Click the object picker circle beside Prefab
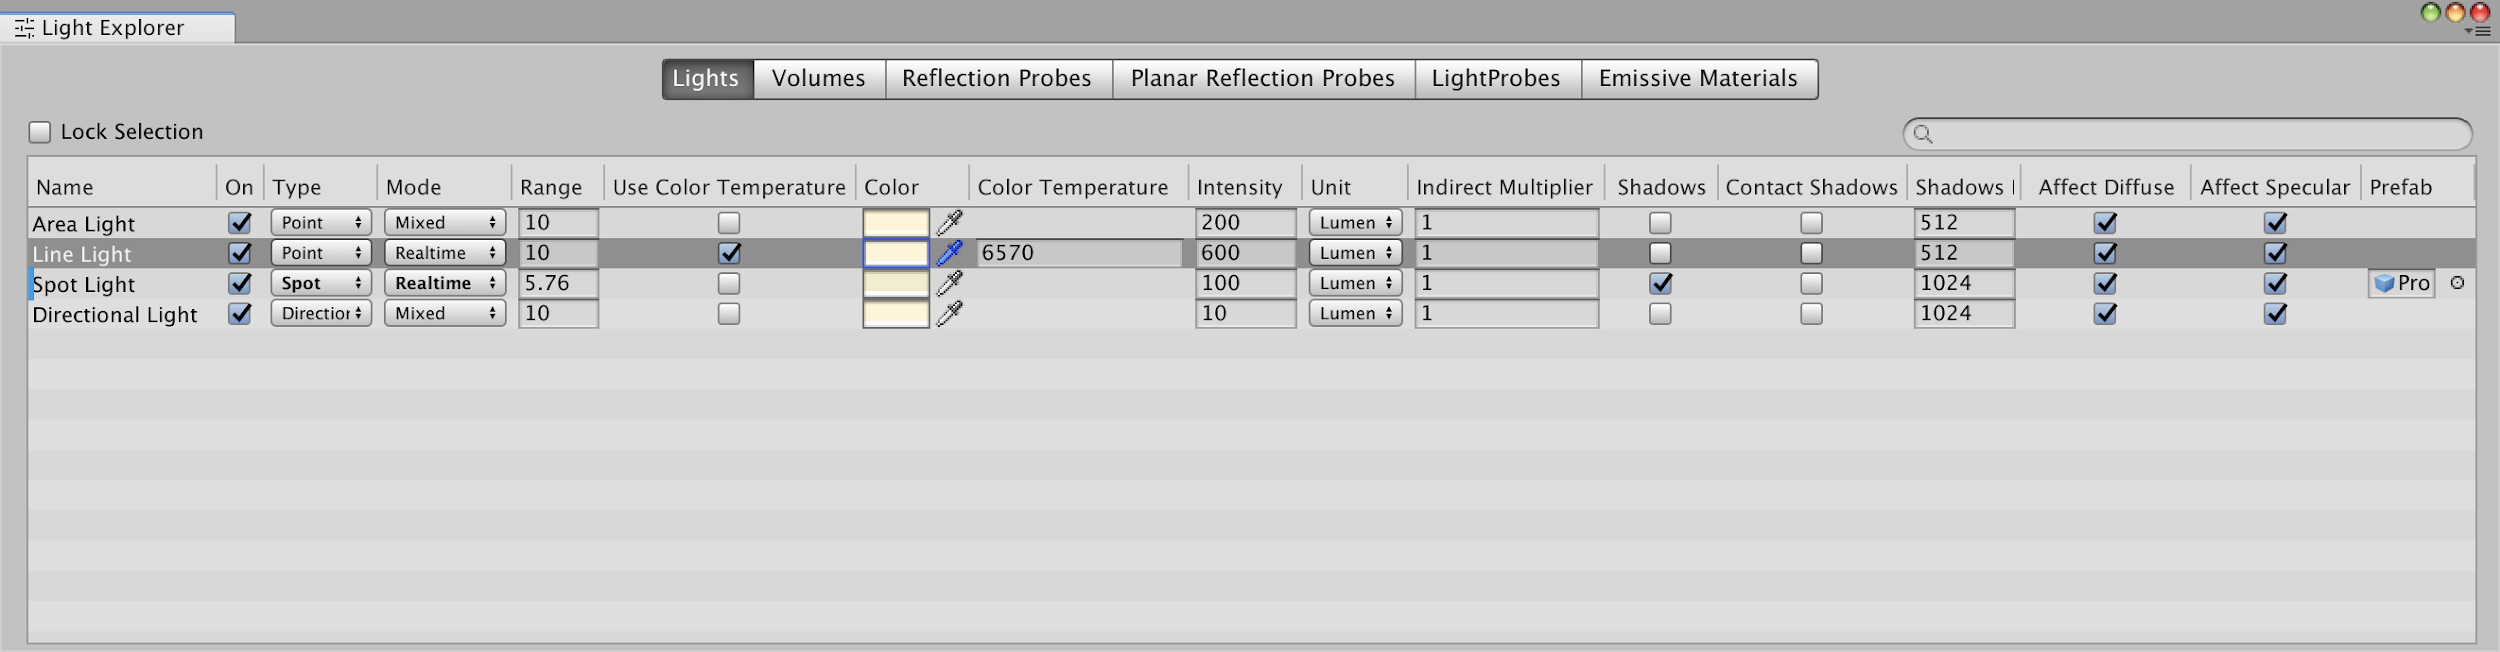Screen dimensions: 2500x652 coord(2457,283)
